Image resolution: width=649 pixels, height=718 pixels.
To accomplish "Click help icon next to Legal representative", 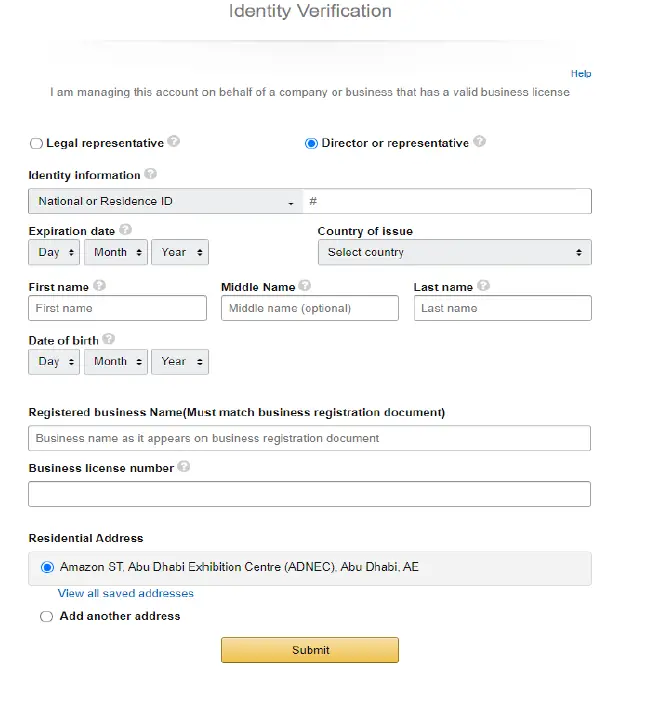I will (x=174, y=142).
